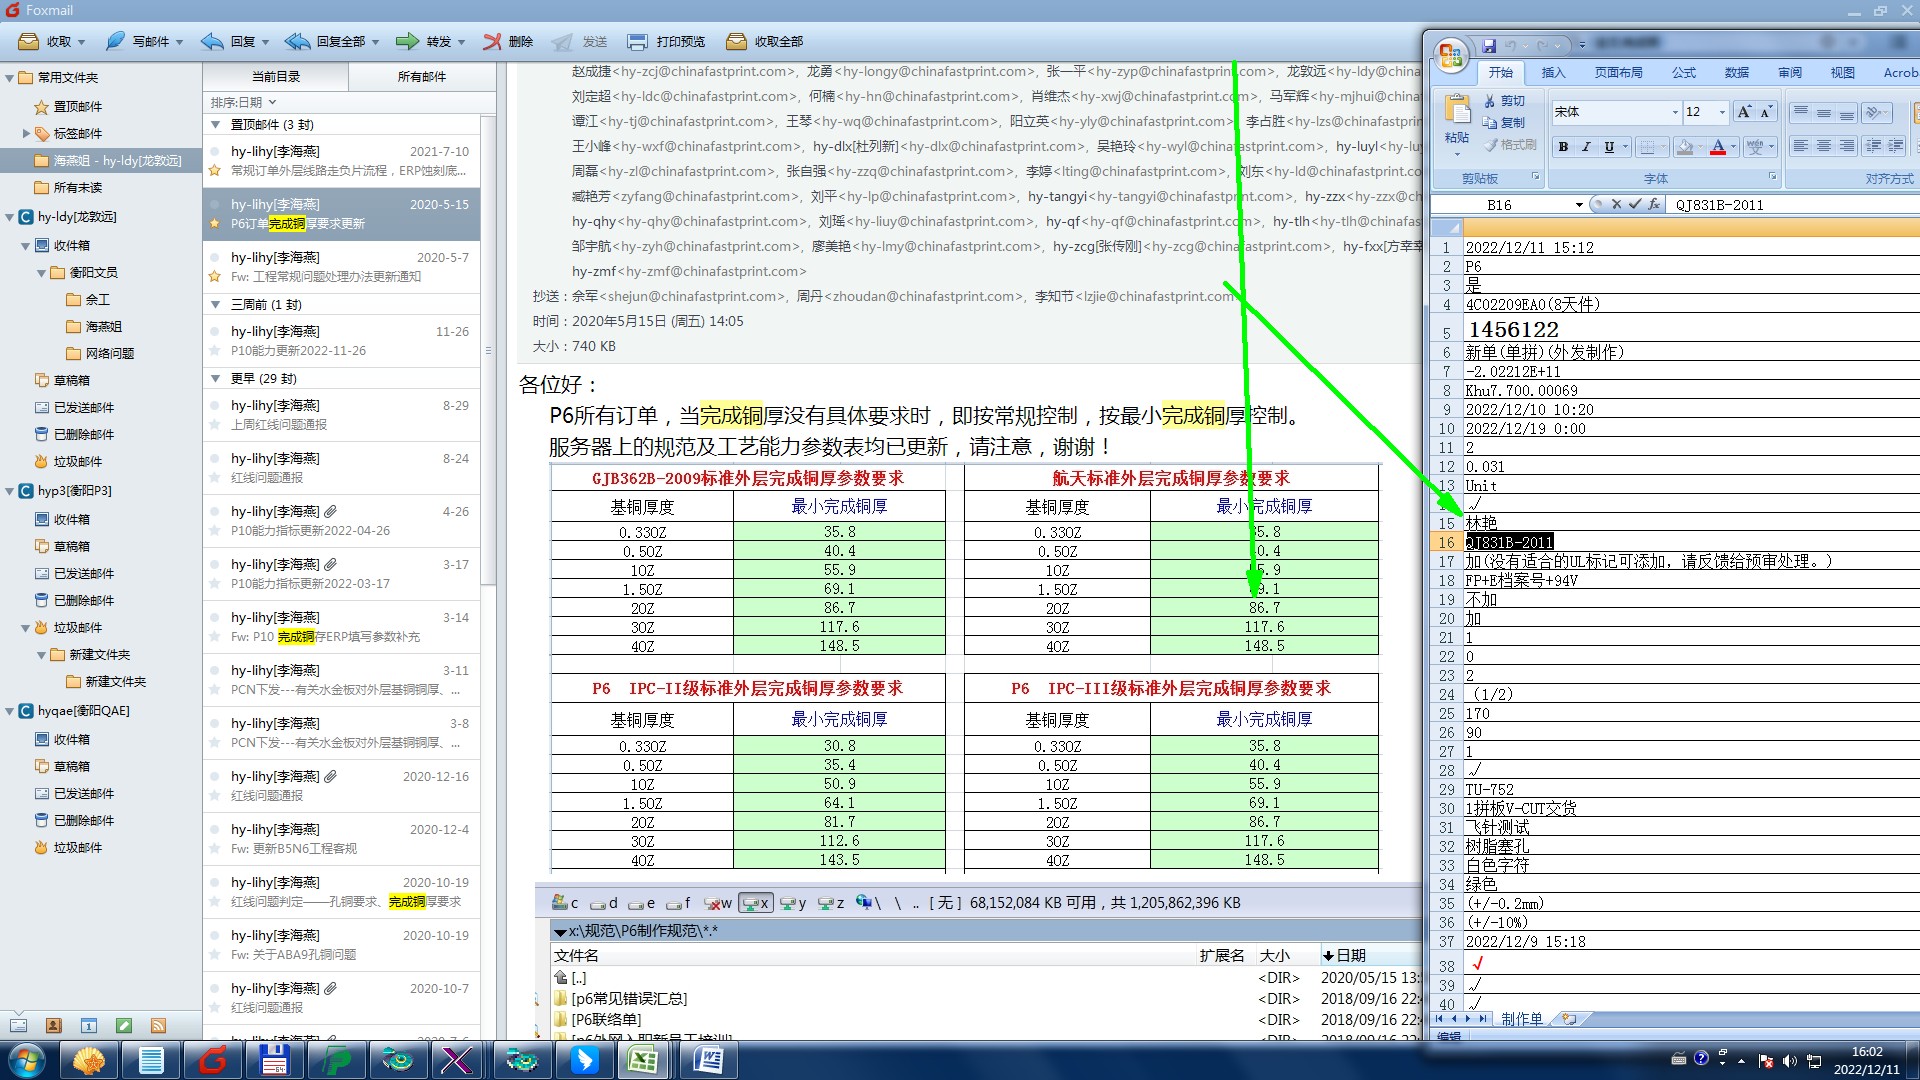Toggle Bold formatting in Excel ribbon

pos(1563,147)
